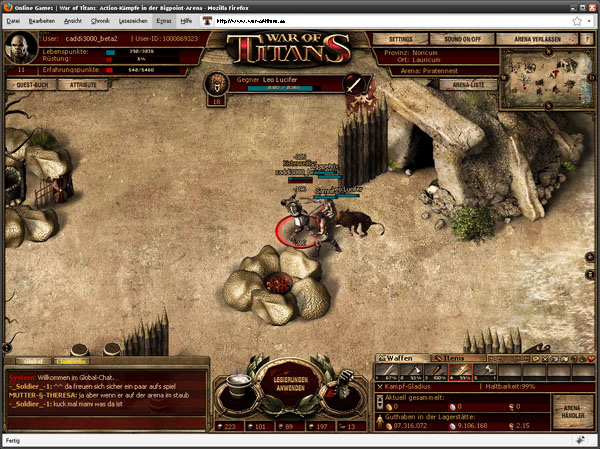Open the Extras menu in Firefox
600x449 pixels.
pos(163,19)
